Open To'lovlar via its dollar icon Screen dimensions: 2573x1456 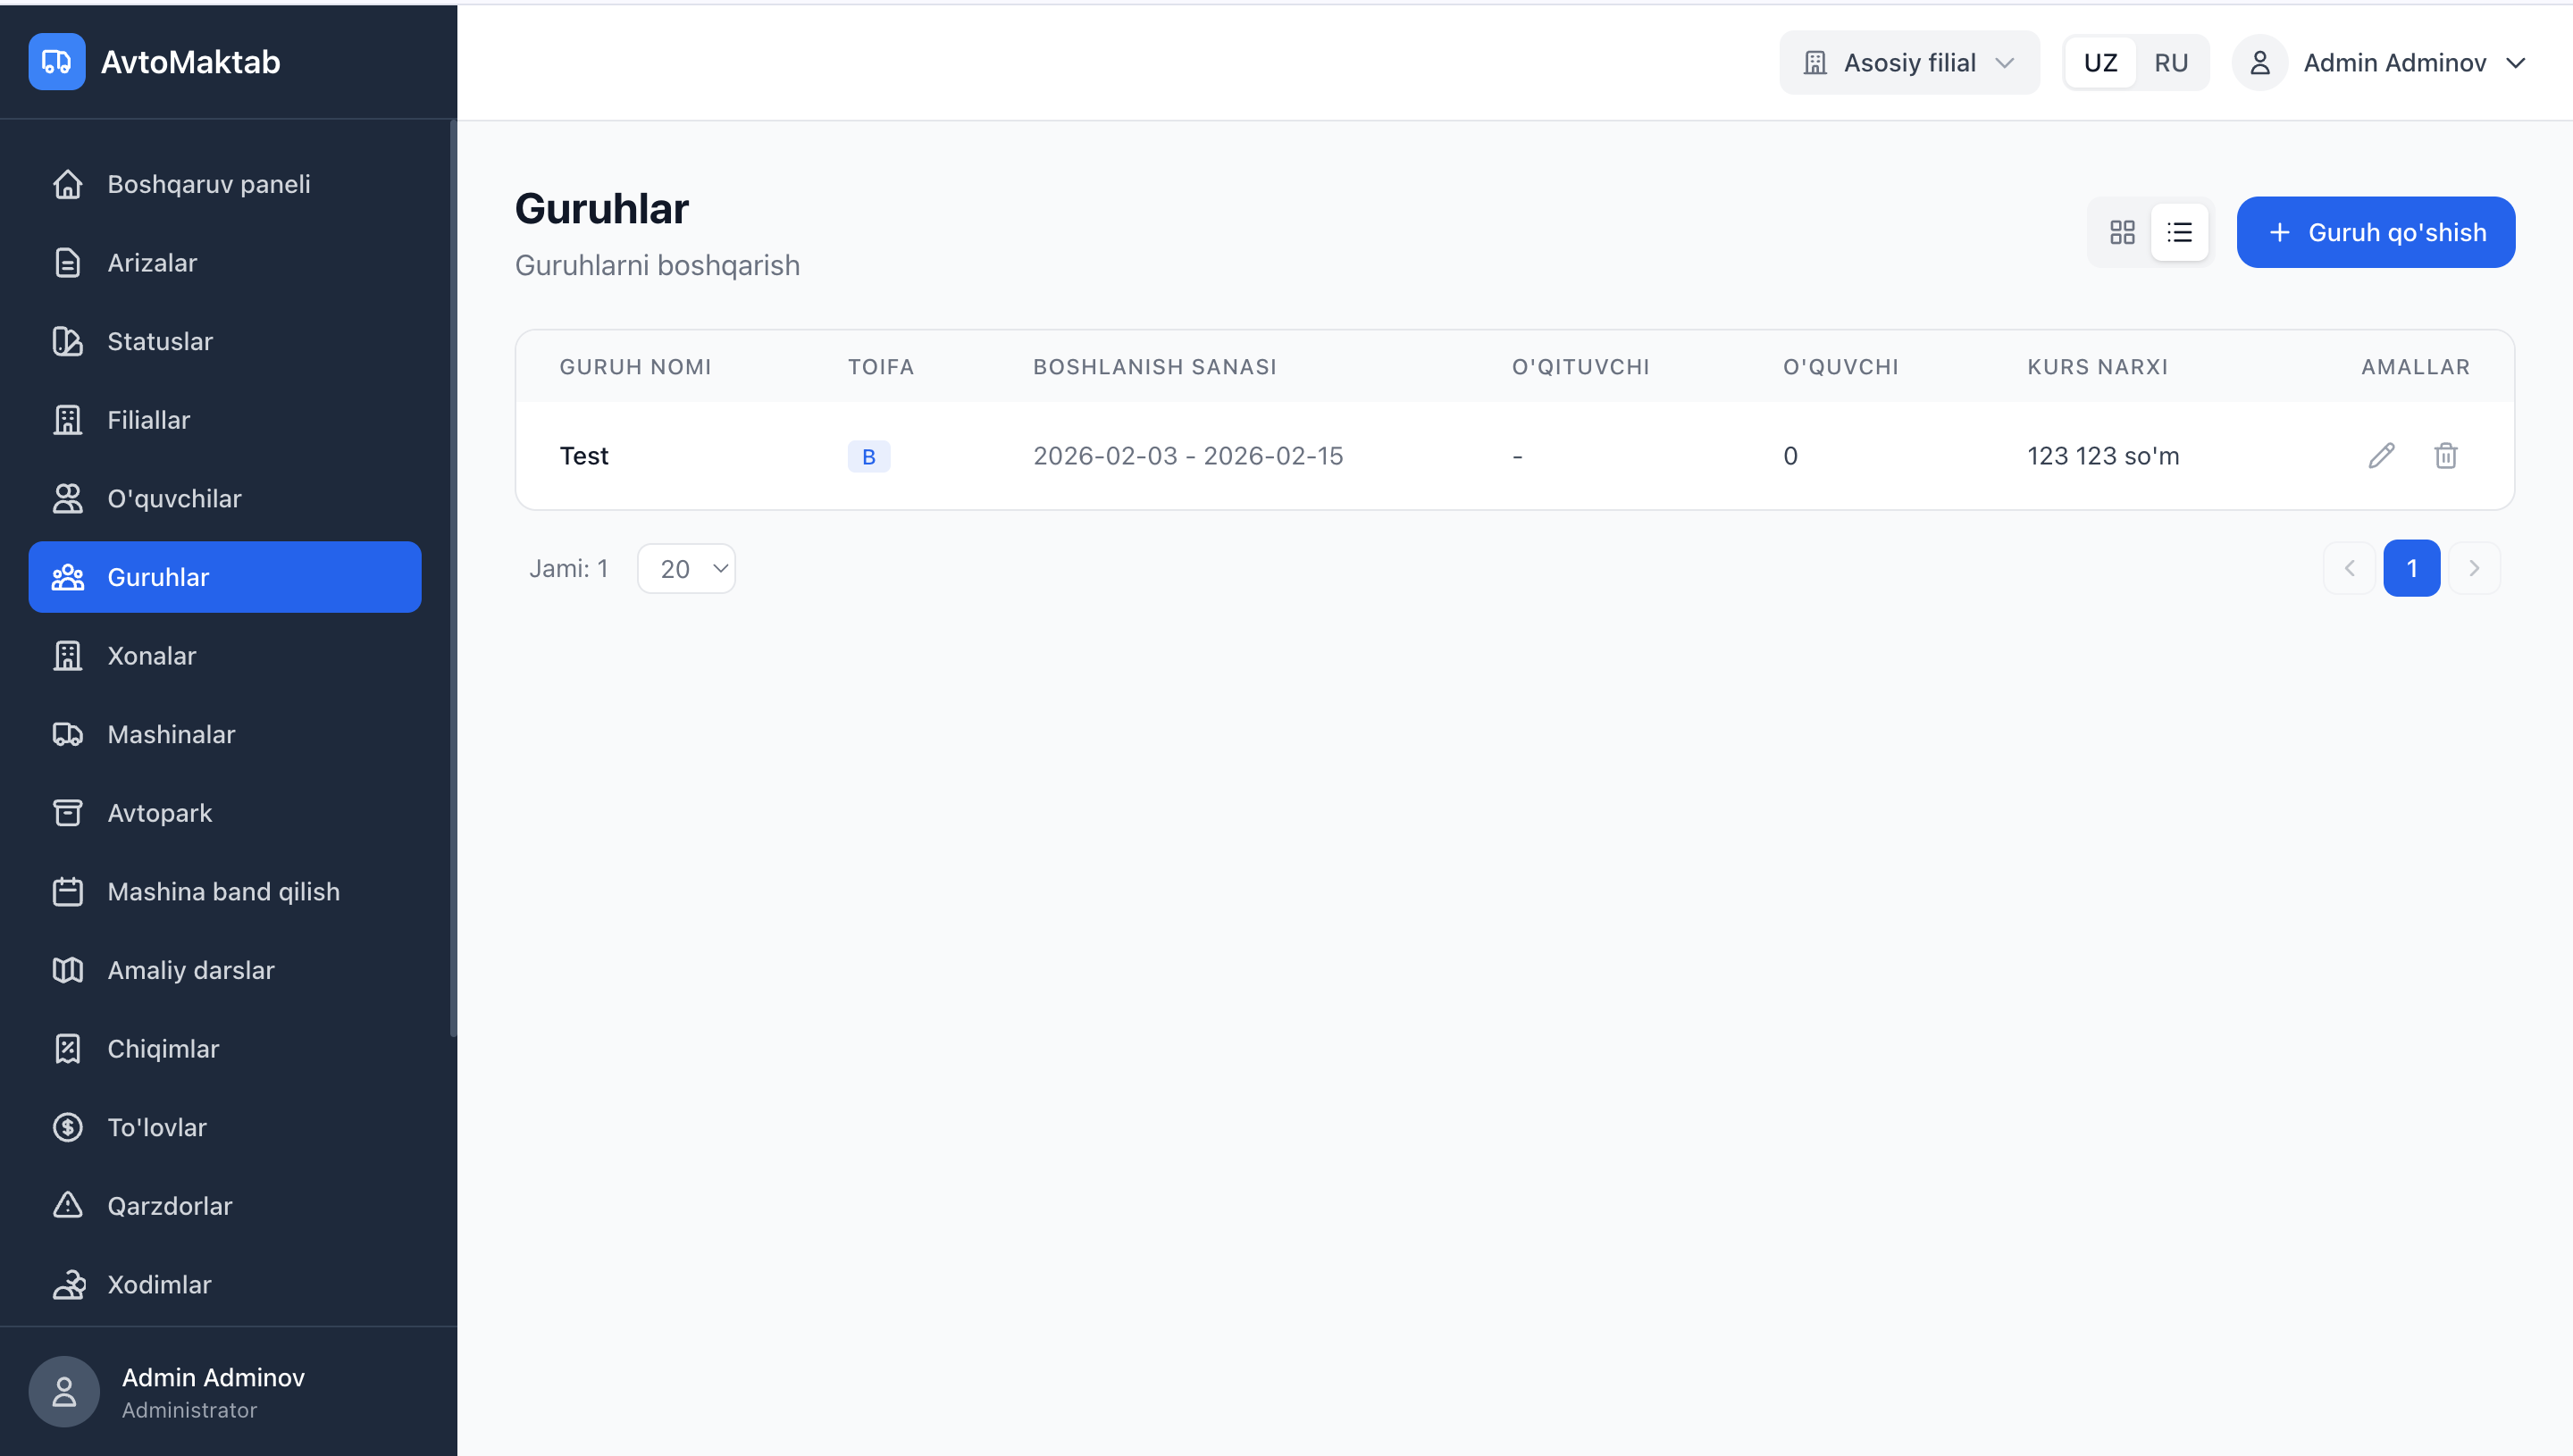(67, 1128)
